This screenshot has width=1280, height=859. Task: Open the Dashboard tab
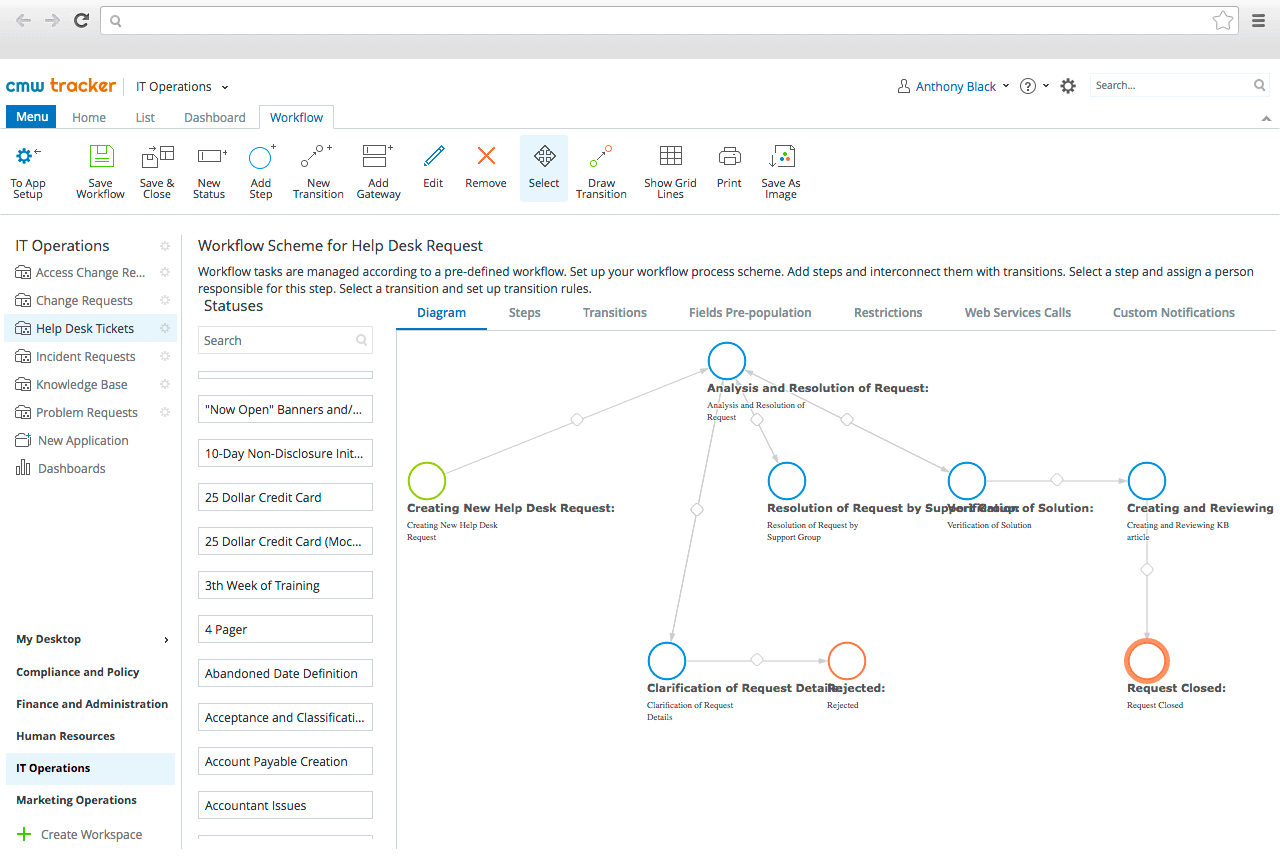point(214,117)
